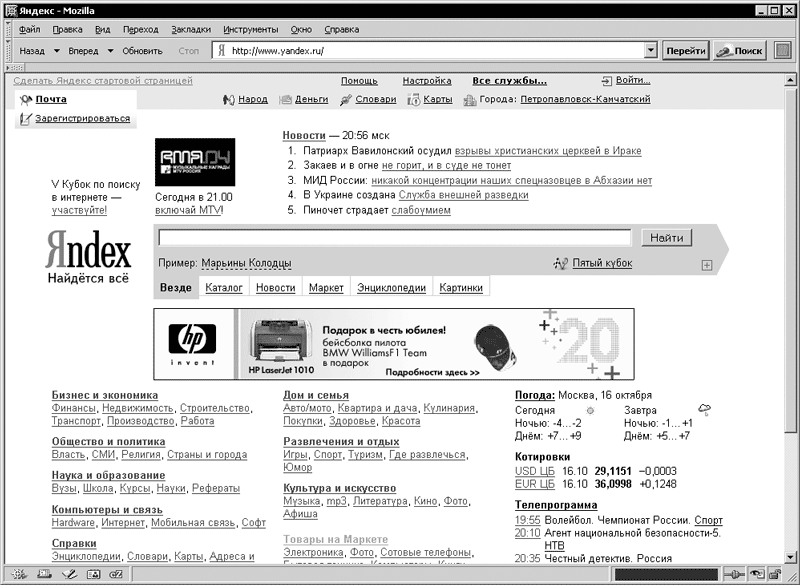This screenshot has height=585, width=800.
Task: Open the Вперед history dropdown arrow
Action: [110, 51]
